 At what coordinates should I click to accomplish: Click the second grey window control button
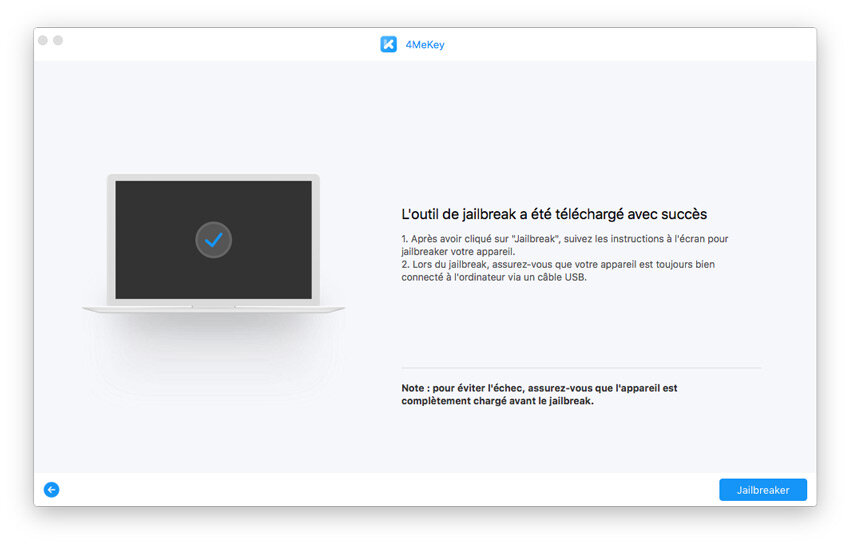coord(58,40)
